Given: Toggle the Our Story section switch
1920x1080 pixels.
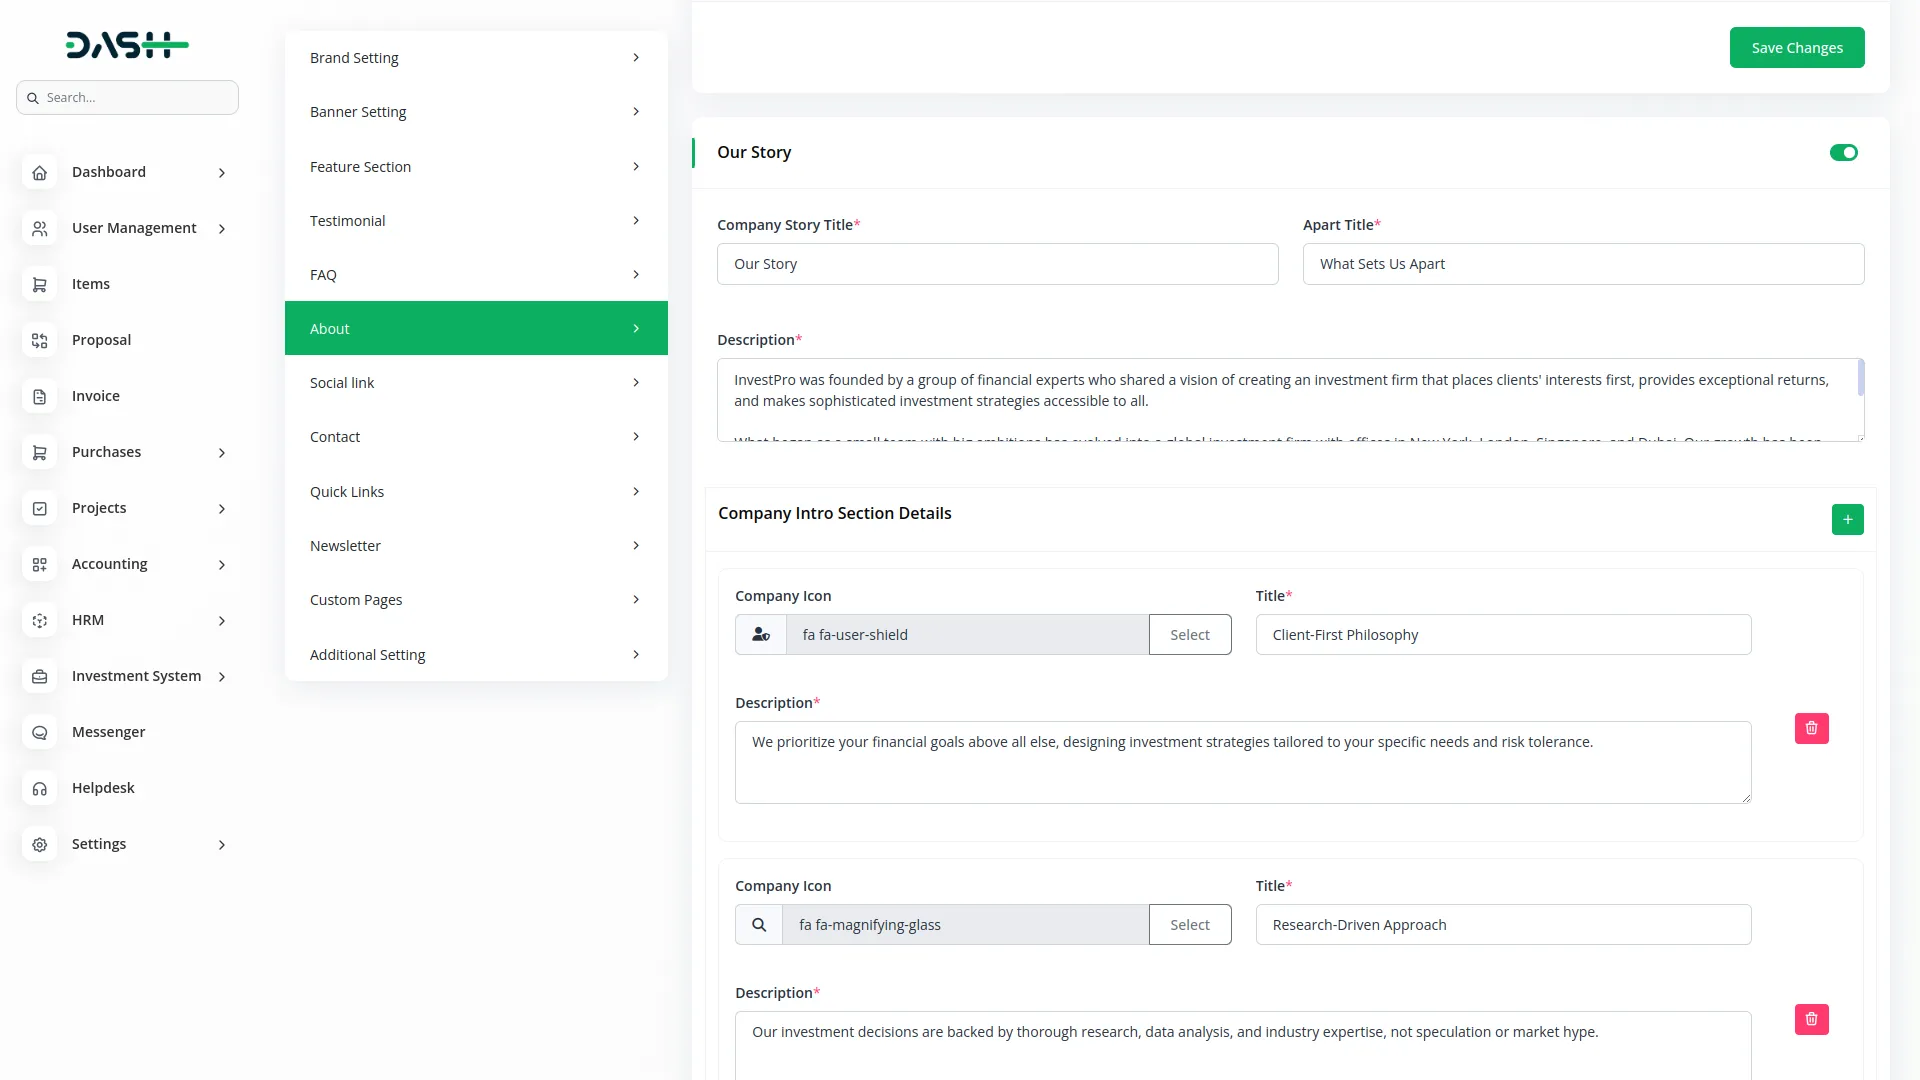Looking at the screenshot, I should pos(1843,152).
